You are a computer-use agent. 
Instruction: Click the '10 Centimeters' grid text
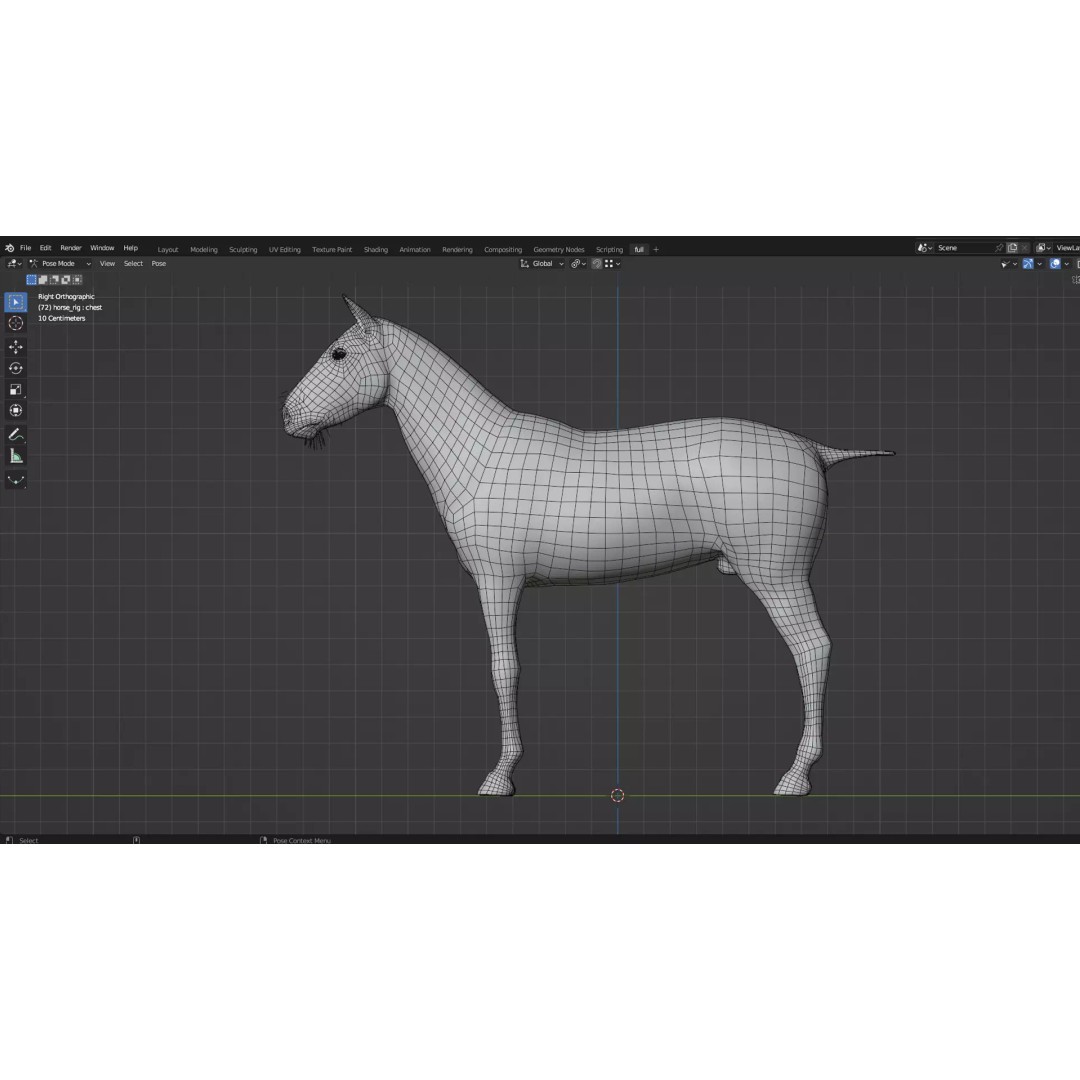click(x=61, y=319)
